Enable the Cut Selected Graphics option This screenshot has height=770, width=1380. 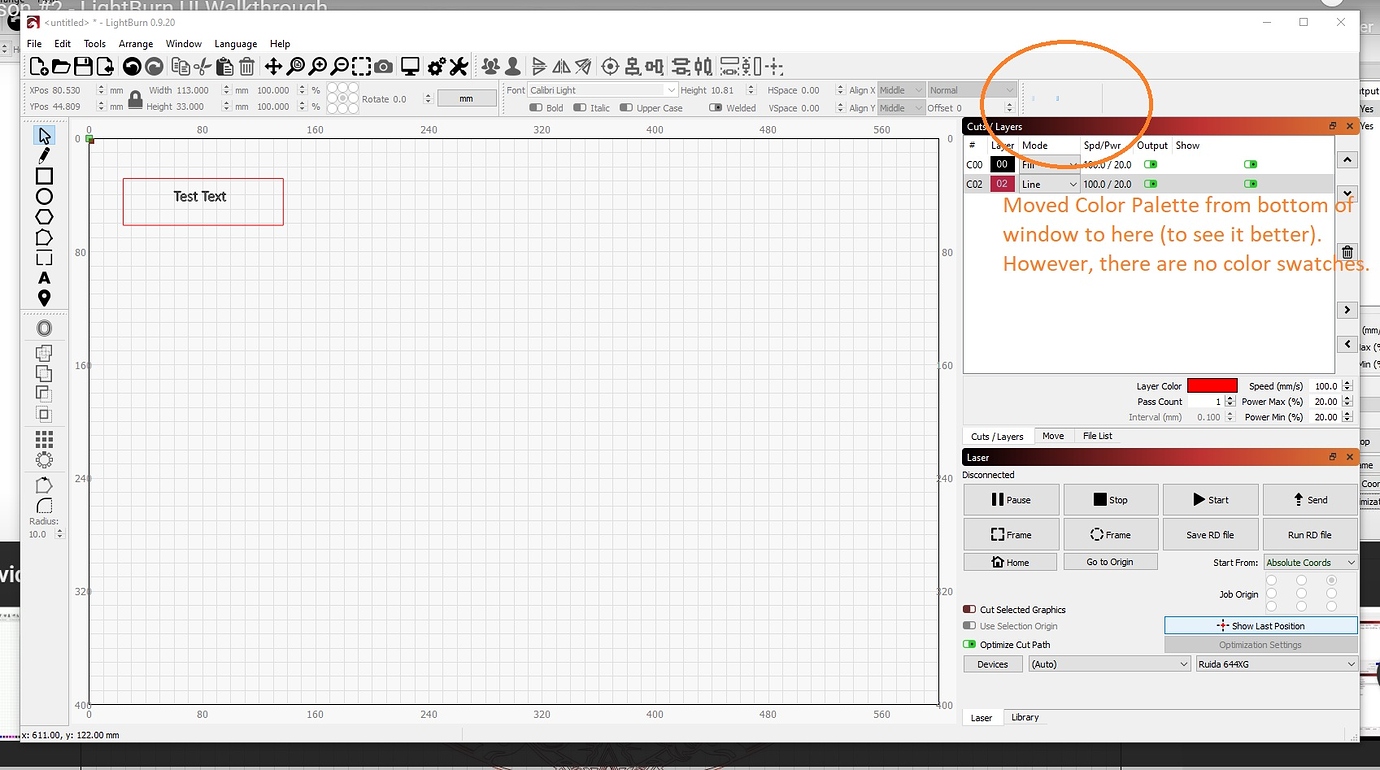point(969,609)
